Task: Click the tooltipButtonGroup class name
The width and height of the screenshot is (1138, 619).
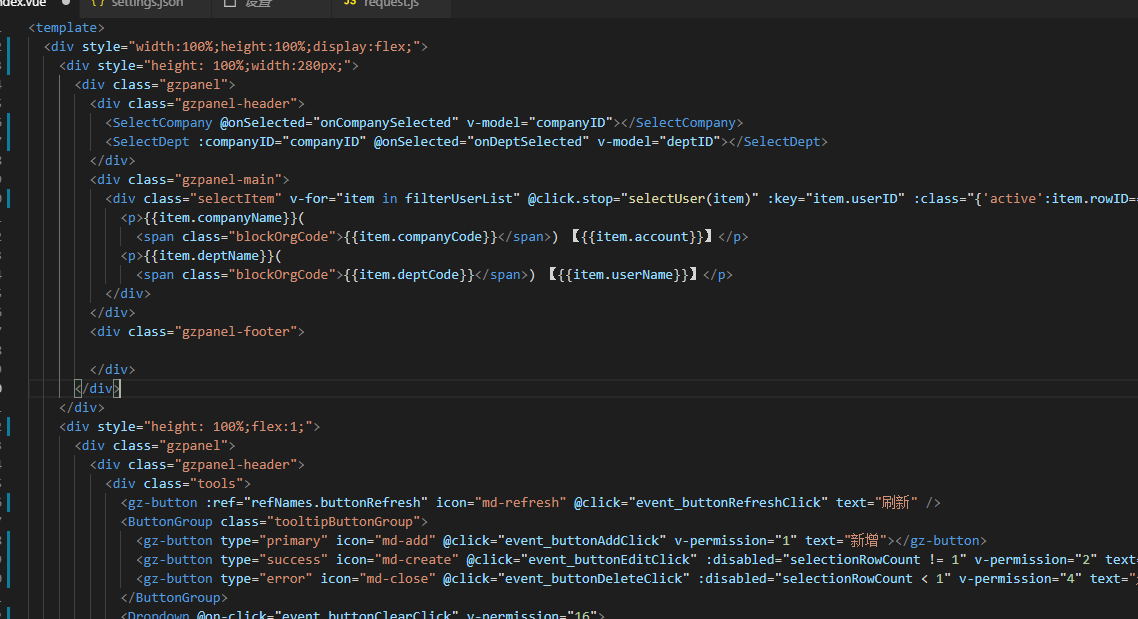Action: pyautogui.click(x=343, y=522)
